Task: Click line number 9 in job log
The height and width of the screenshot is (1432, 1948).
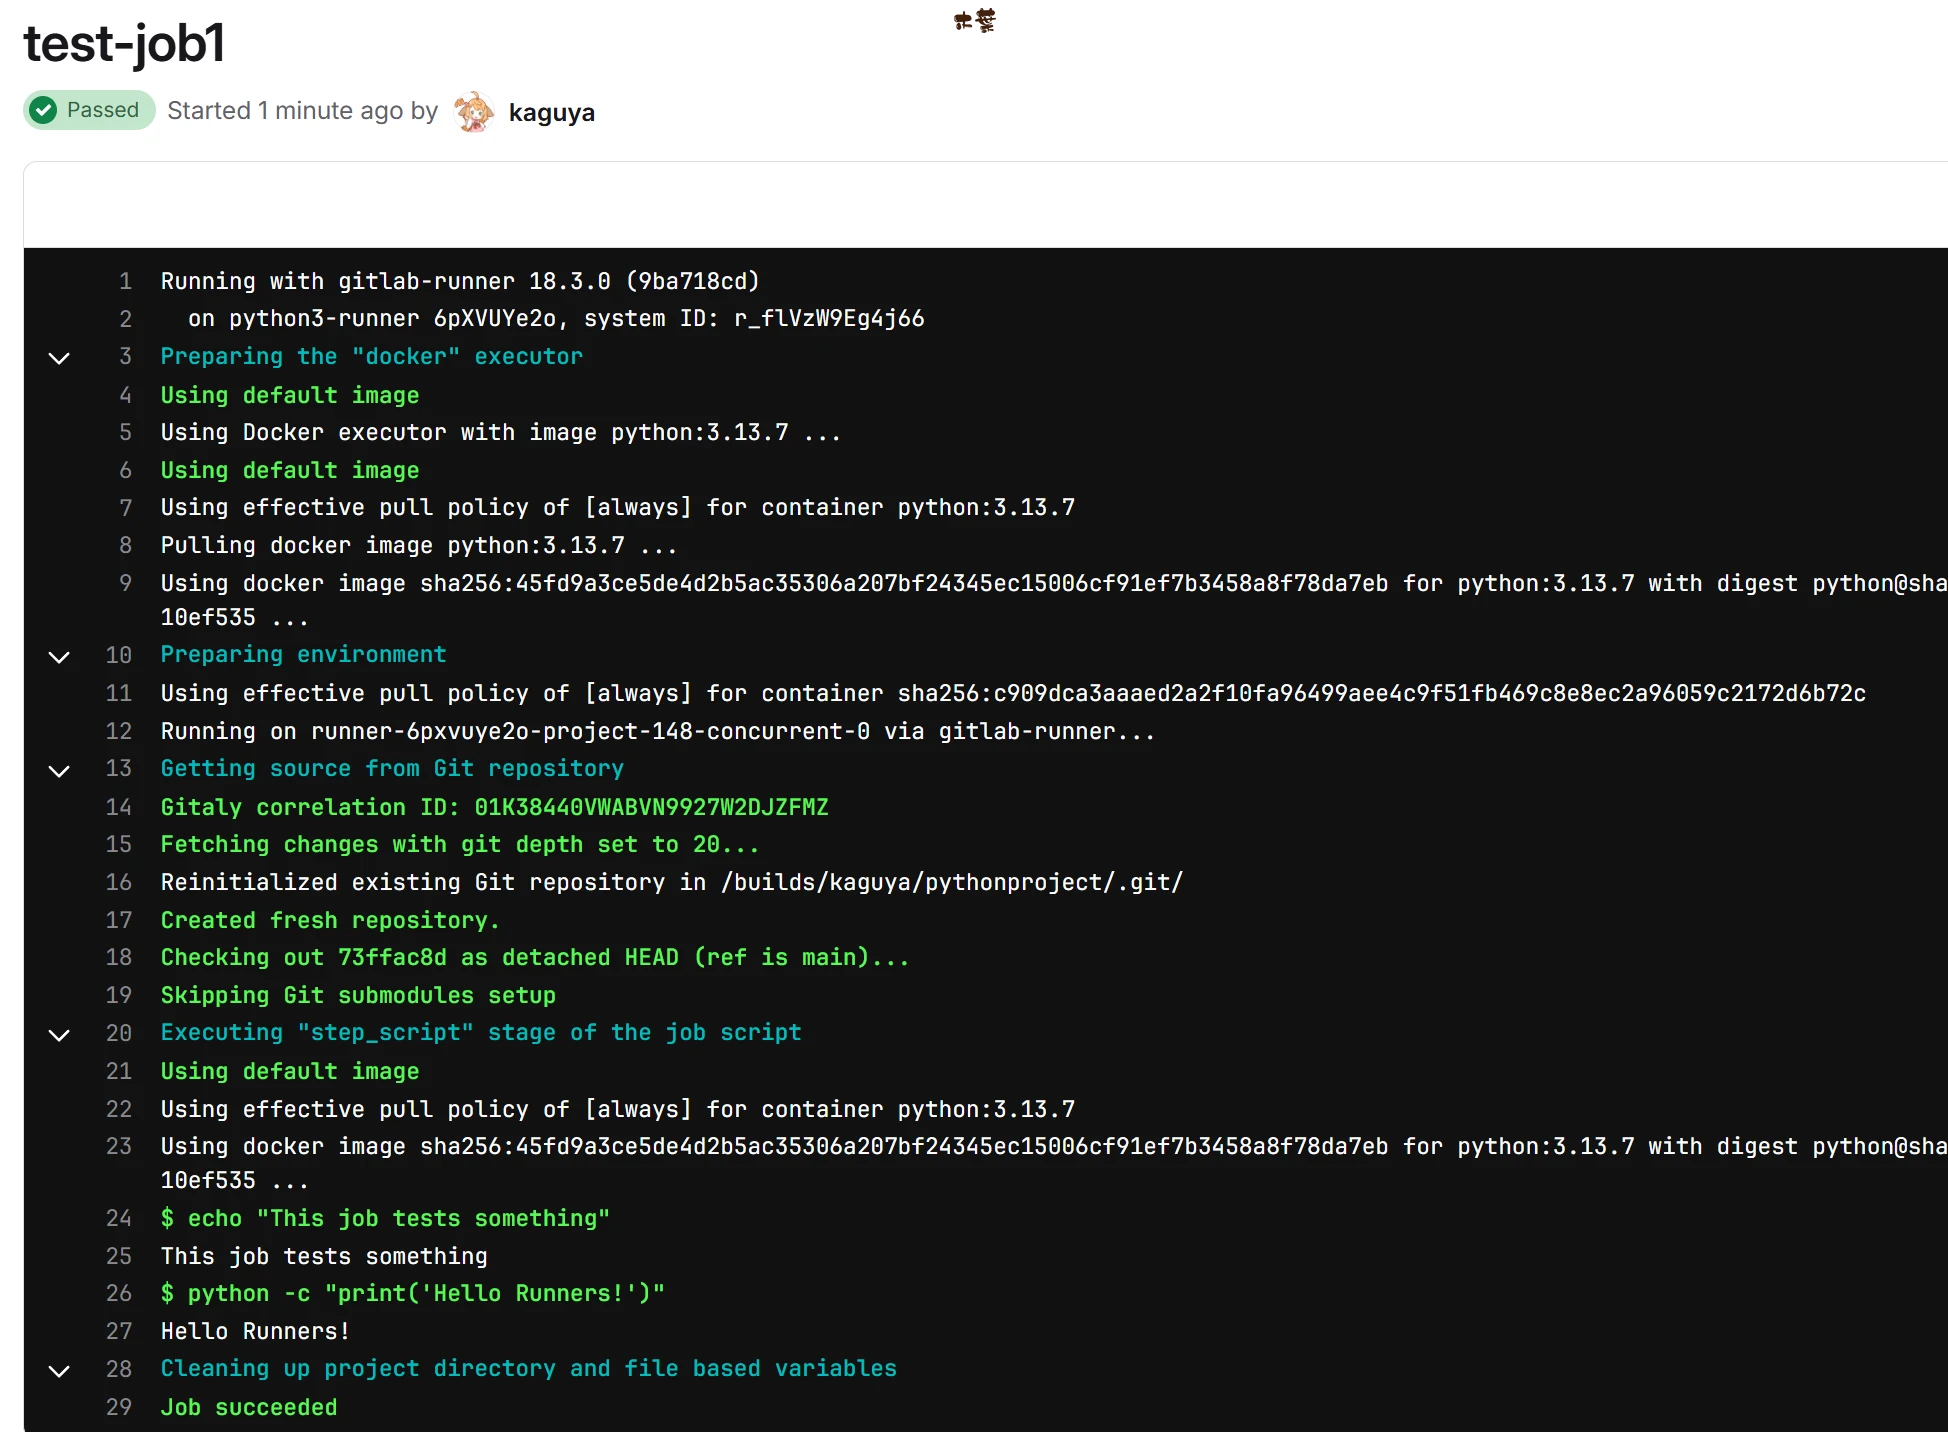Action: point(125,583)
